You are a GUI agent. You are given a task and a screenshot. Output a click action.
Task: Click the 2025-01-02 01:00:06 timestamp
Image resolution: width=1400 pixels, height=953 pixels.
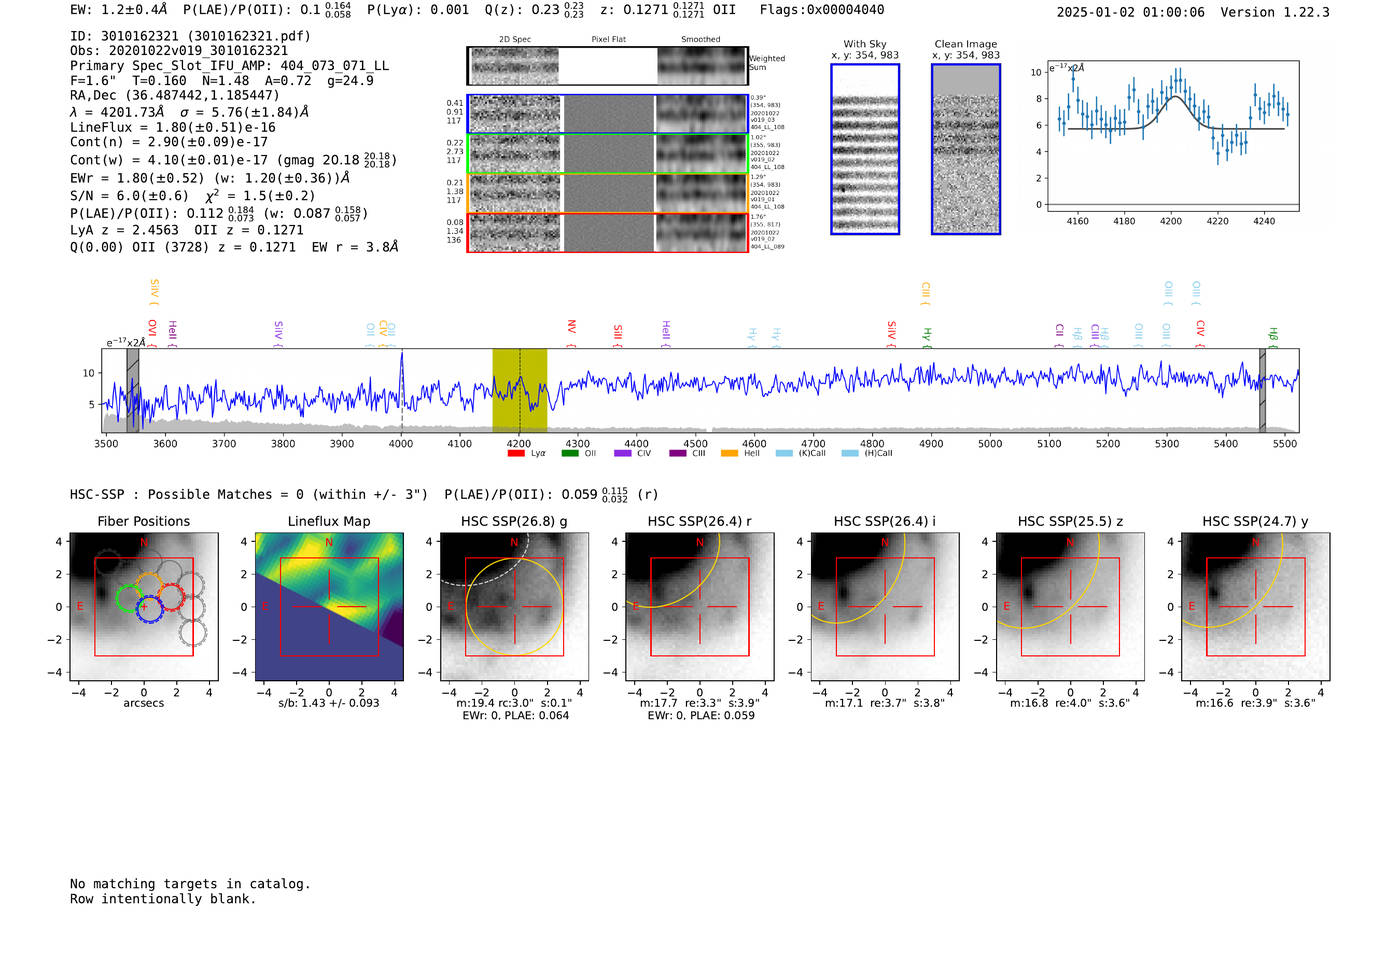(1131, 12)
